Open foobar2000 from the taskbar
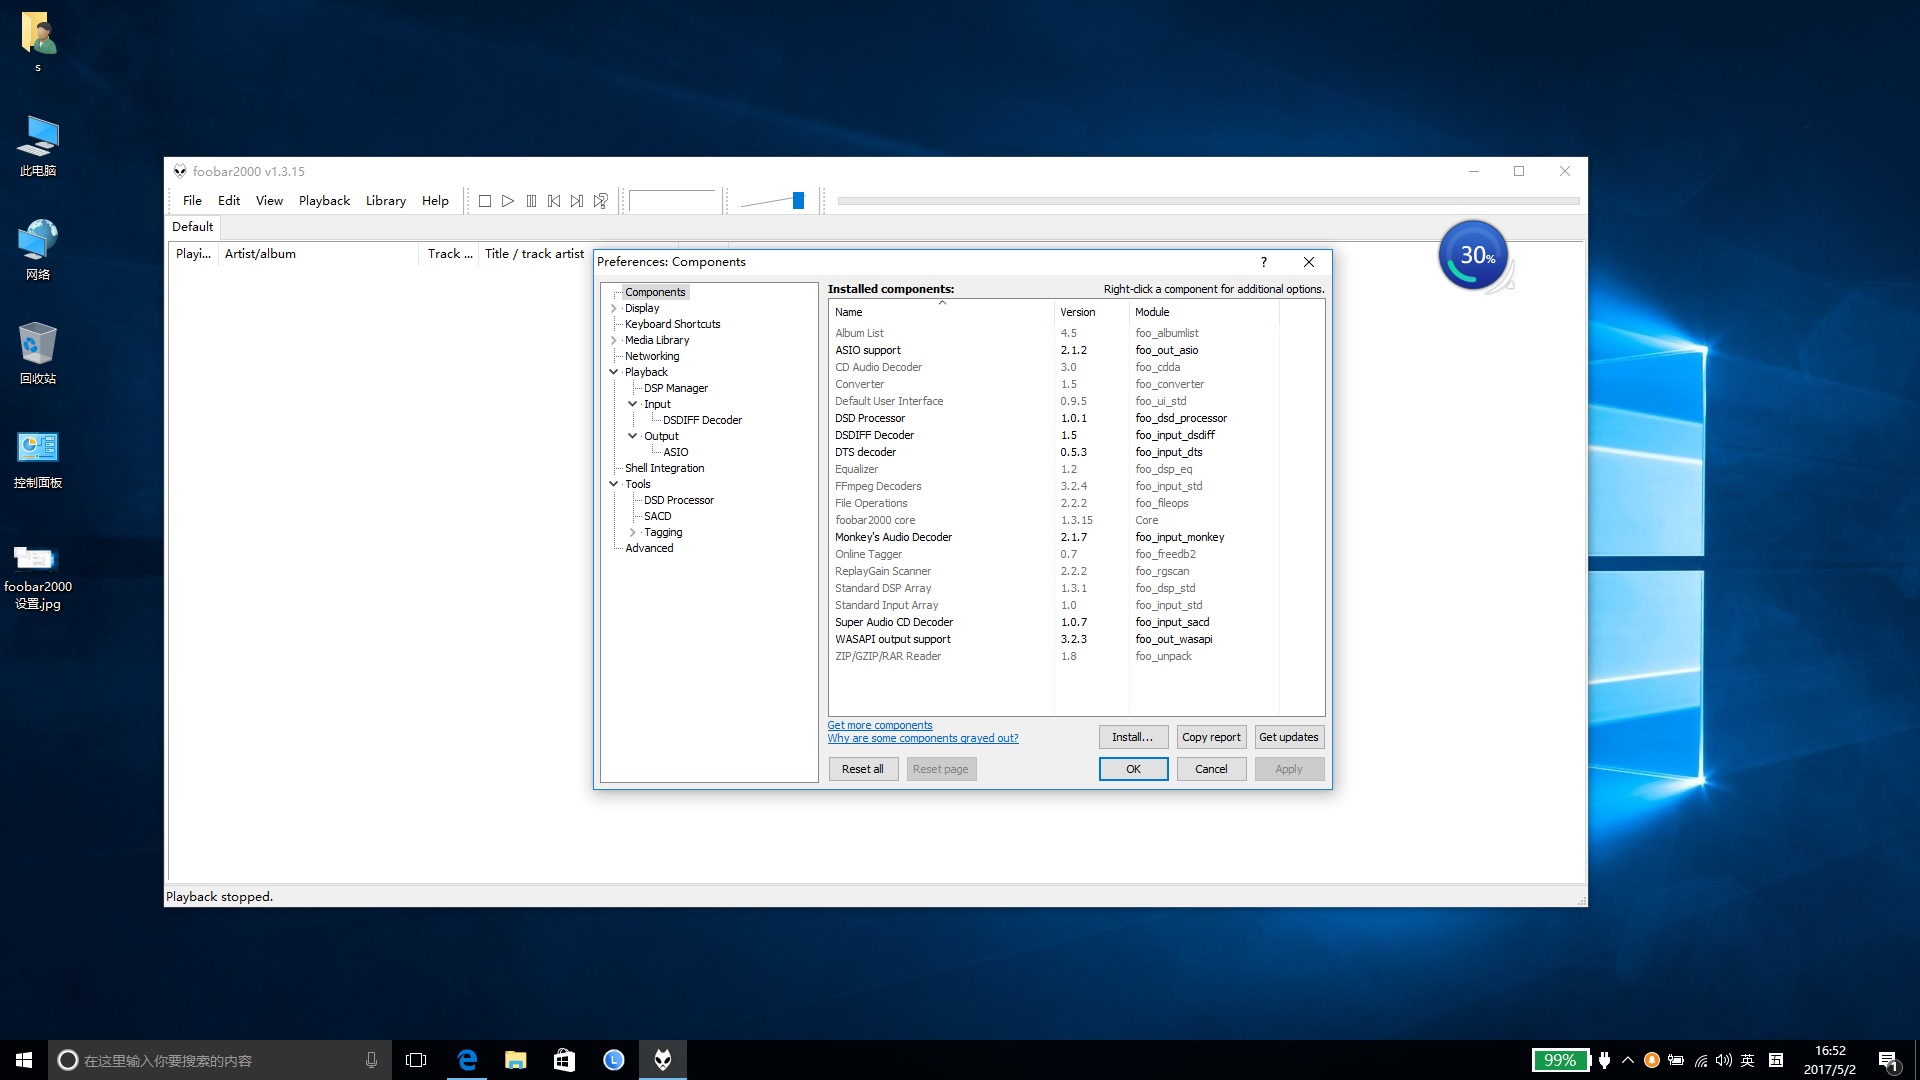 (663, 1059)
